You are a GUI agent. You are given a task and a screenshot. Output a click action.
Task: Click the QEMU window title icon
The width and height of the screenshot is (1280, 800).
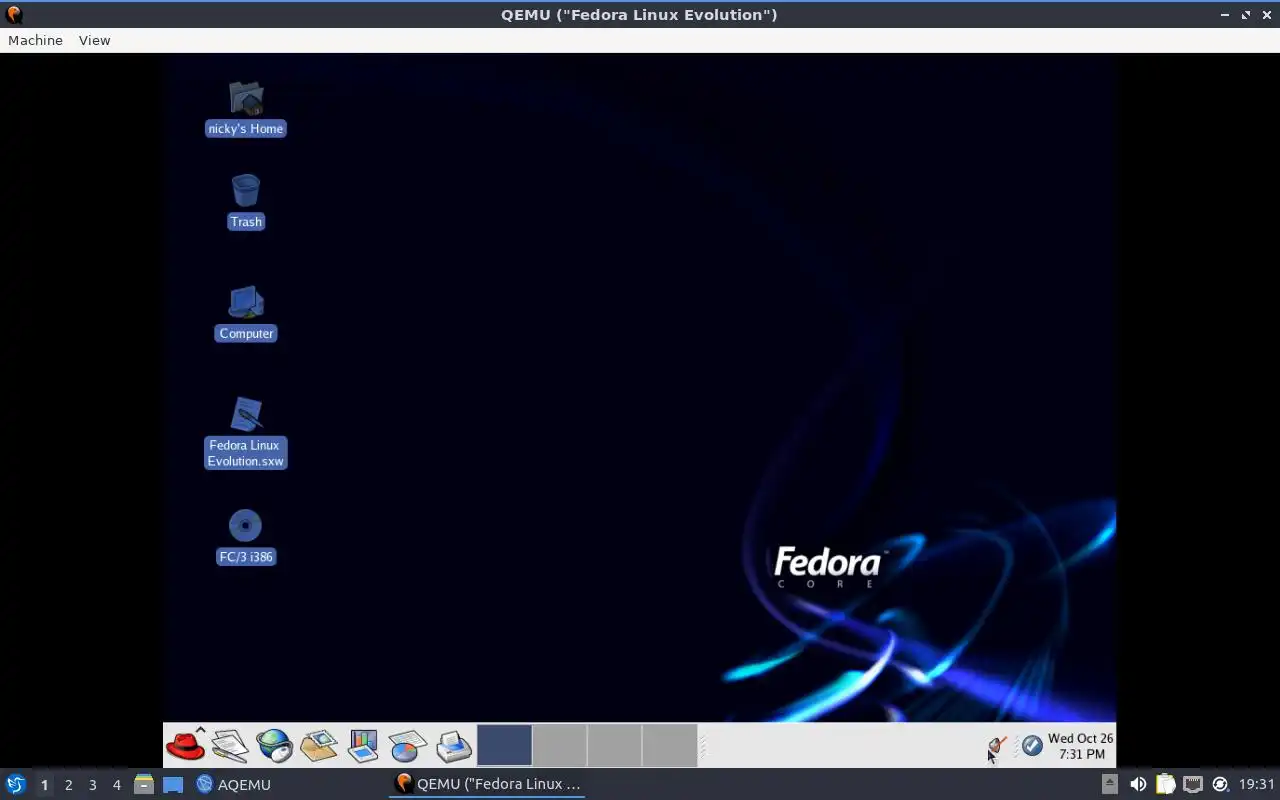[14, 14]
